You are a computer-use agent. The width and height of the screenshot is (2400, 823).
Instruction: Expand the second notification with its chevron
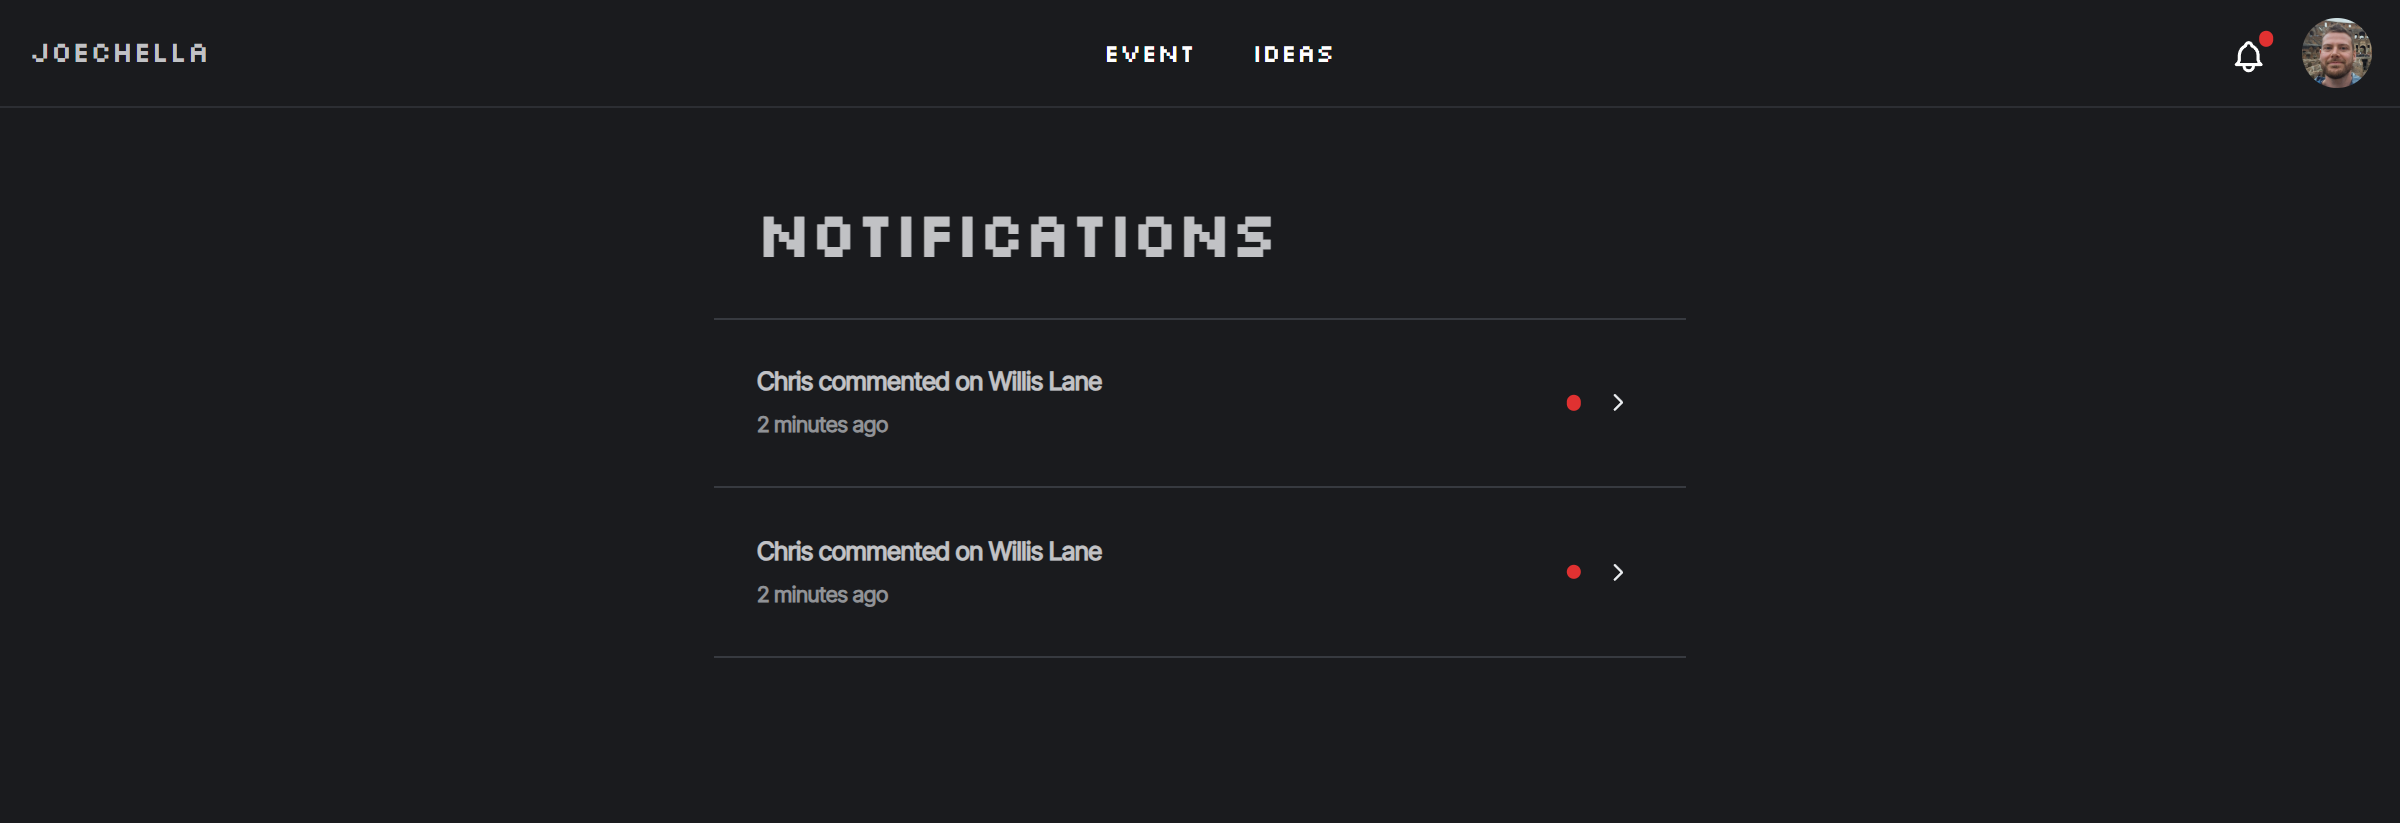tap(1618, 572)
